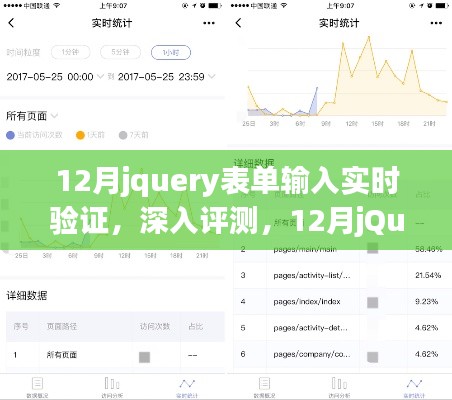
Task: Open the three-dot menu on right screen
Action: [x=436, y=23]
